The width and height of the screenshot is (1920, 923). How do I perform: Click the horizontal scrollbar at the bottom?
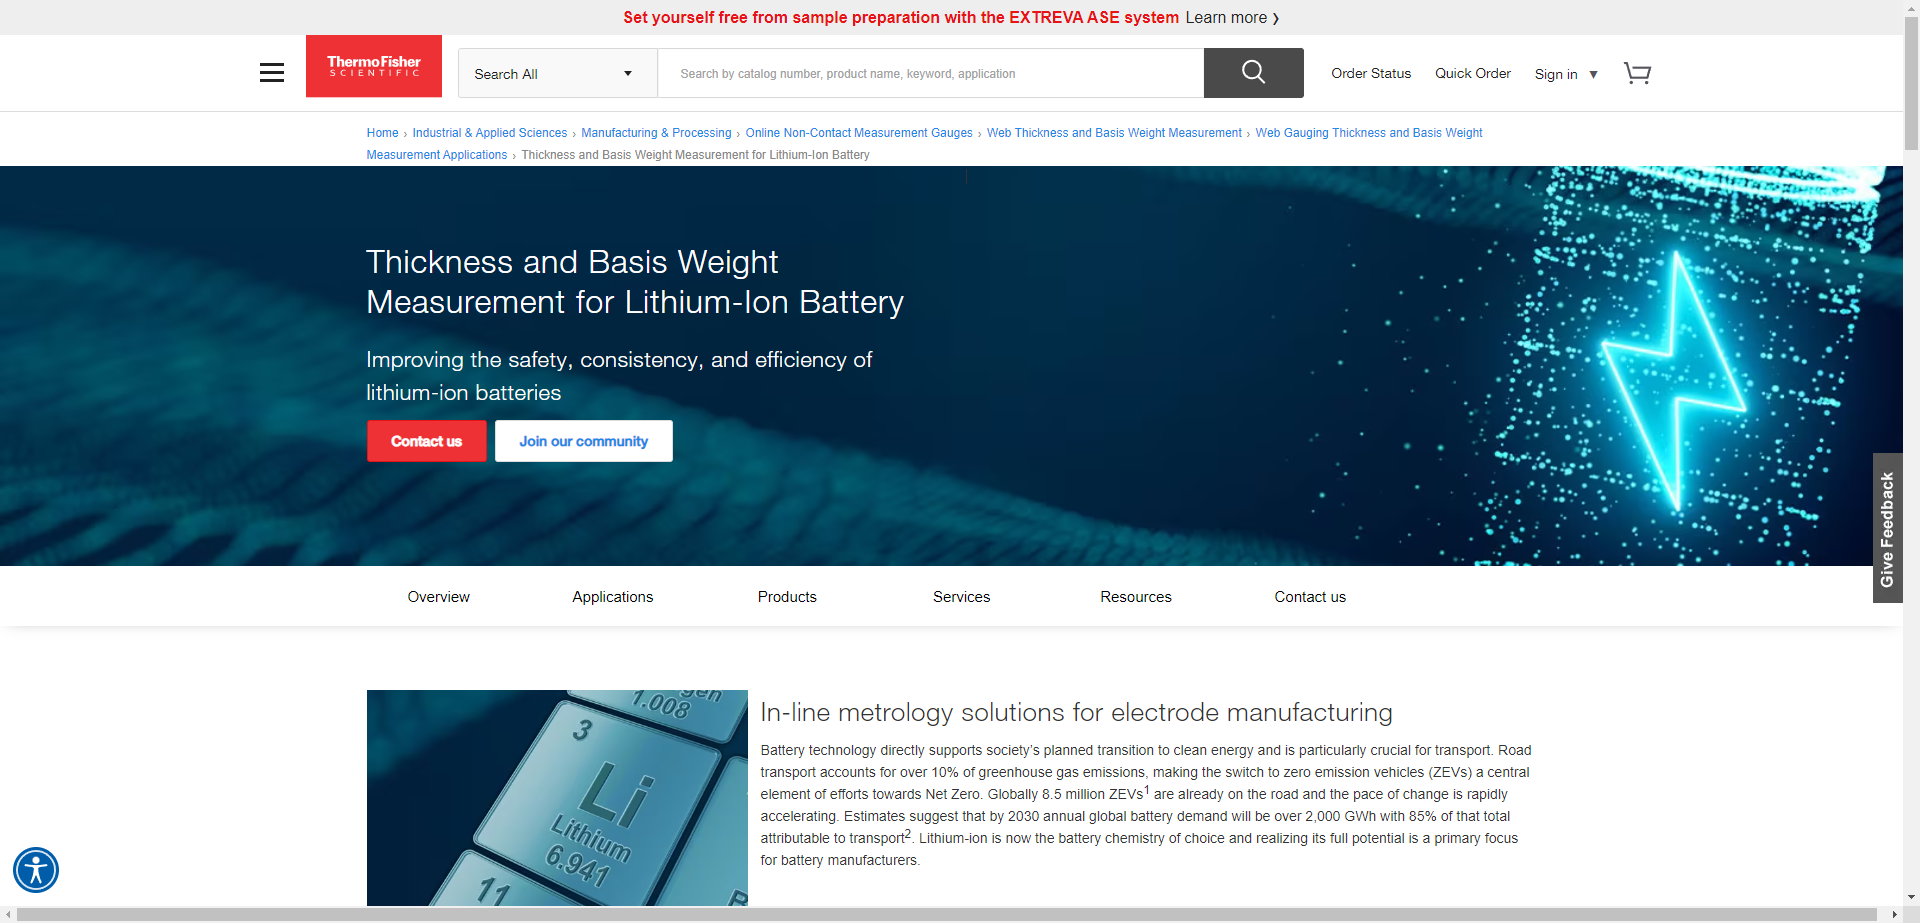tap(946, 915)
